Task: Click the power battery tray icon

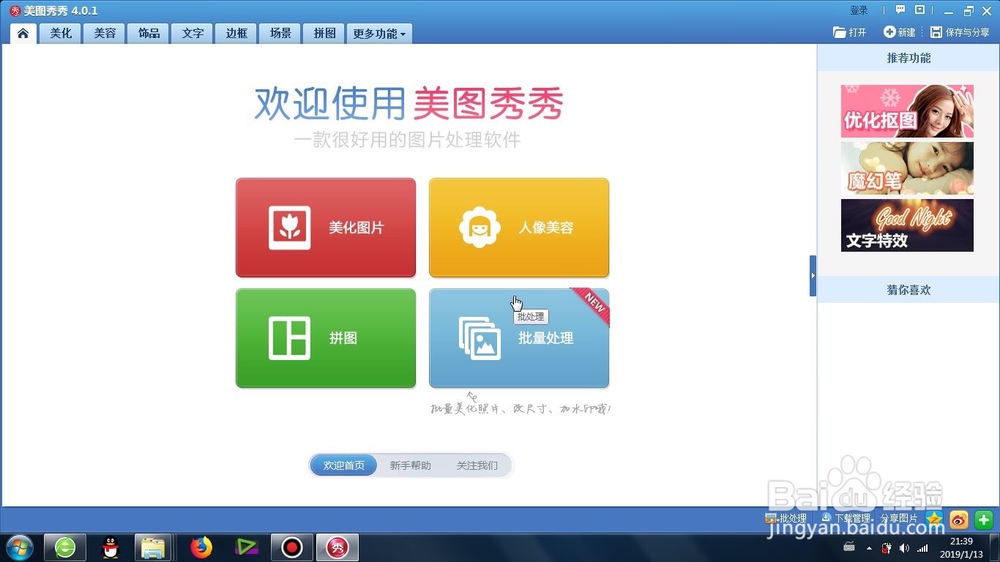Action: (x=886, y=548)
